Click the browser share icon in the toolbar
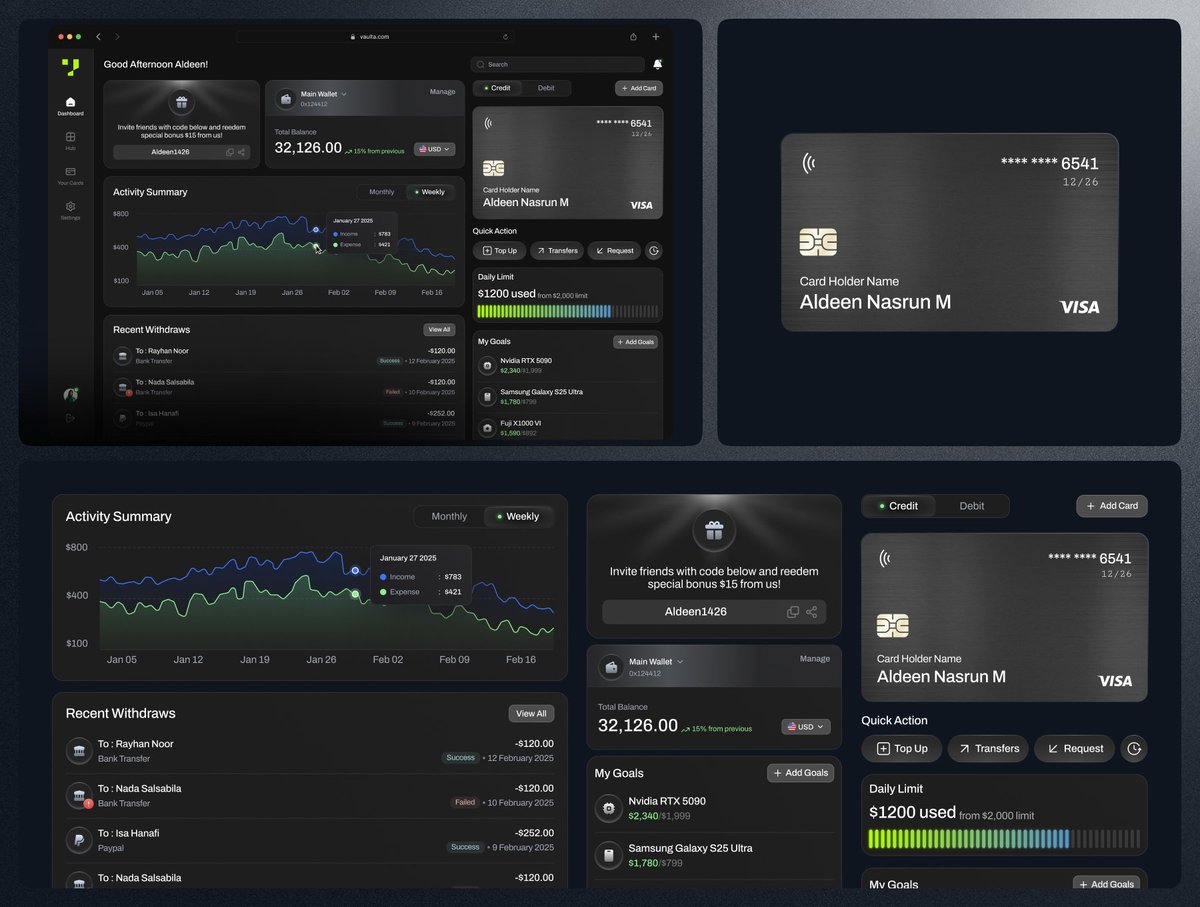Image resolution: width=1200 pixels, height=907 pixels. point(633,37)
